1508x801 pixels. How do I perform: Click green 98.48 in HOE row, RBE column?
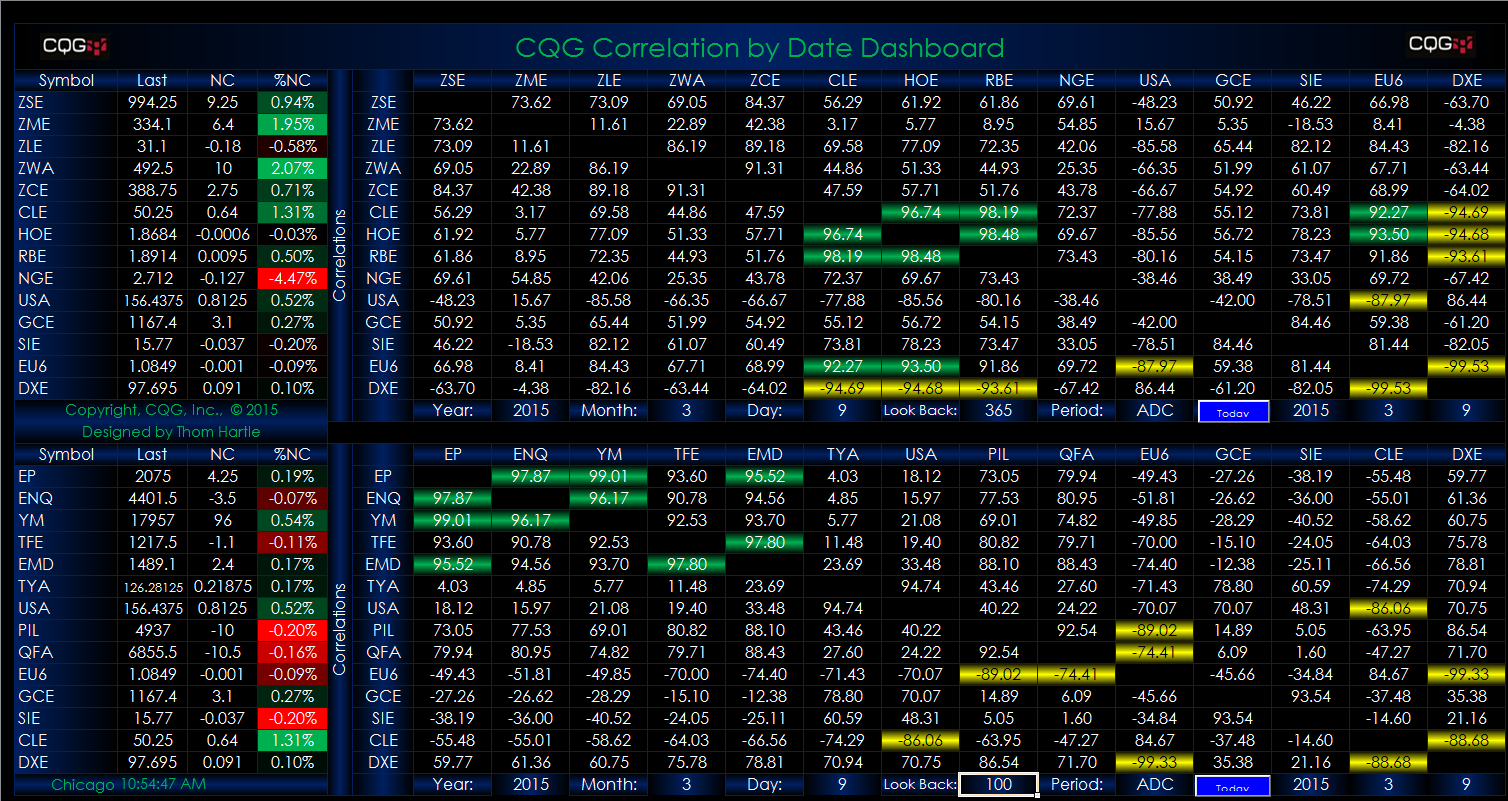[x=998, y=234]
